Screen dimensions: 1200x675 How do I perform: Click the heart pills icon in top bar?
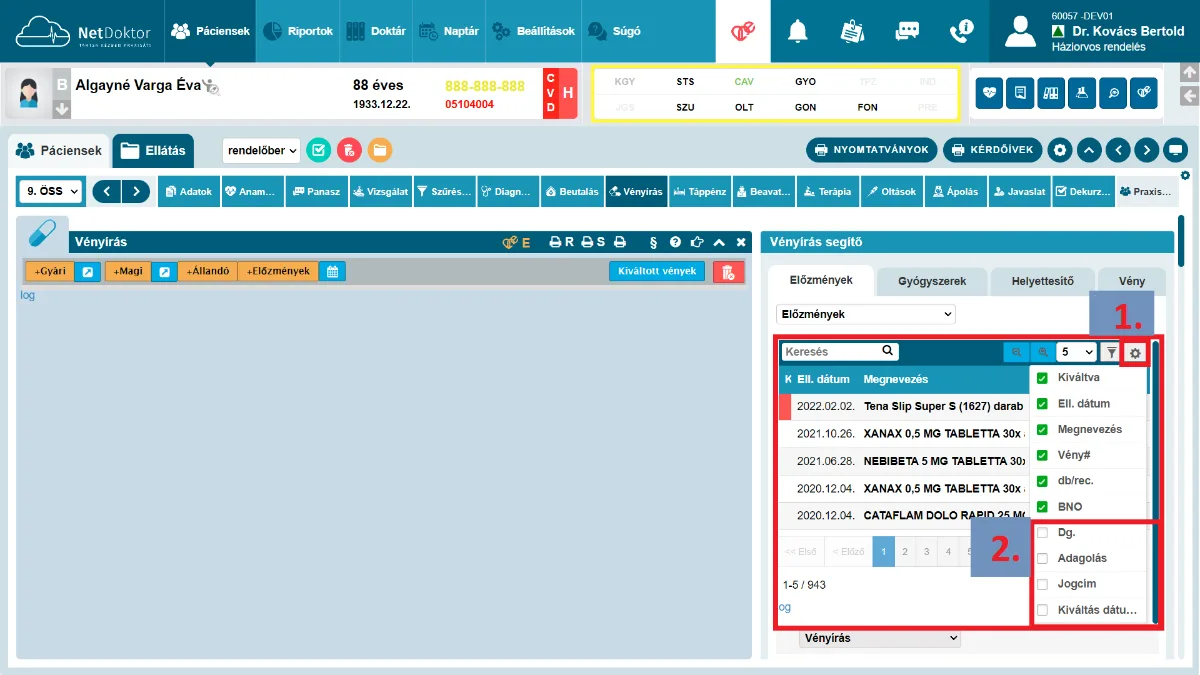click(x=743, y=31)
